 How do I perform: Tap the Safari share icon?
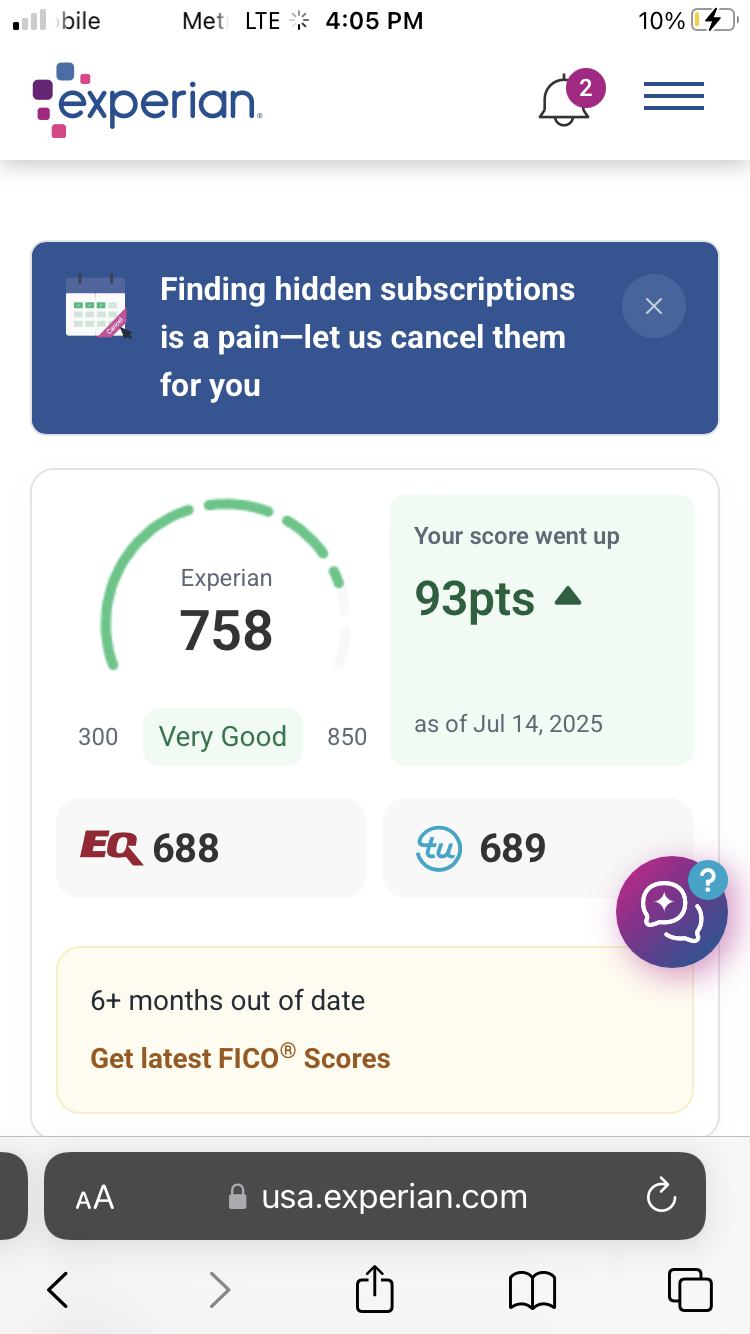[375, 1290]
